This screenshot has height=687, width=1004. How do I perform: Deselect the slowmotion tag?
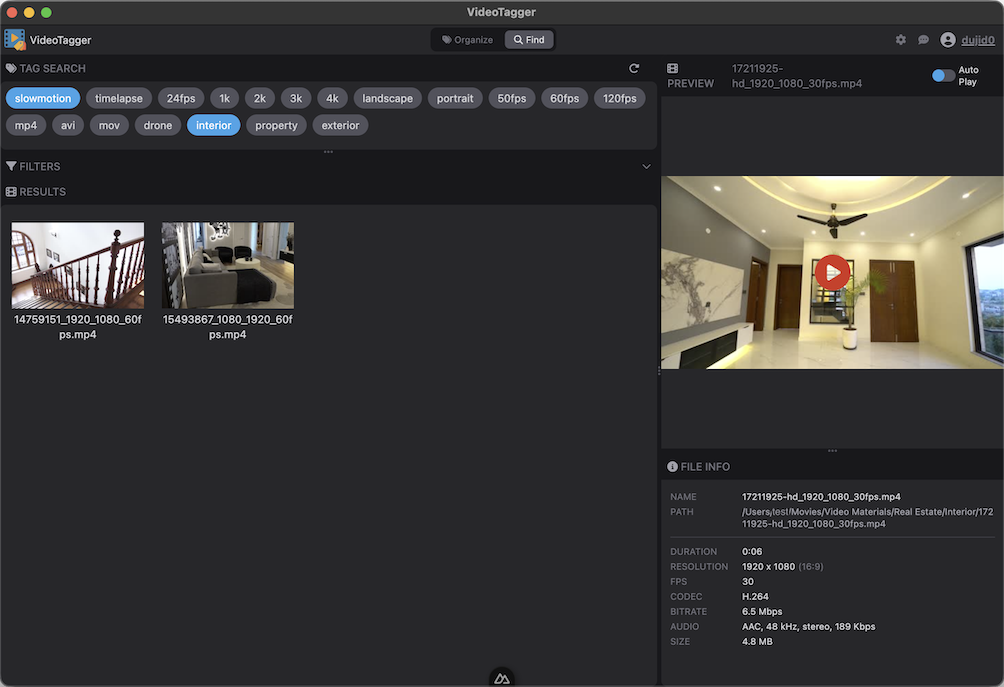(42, 98)
